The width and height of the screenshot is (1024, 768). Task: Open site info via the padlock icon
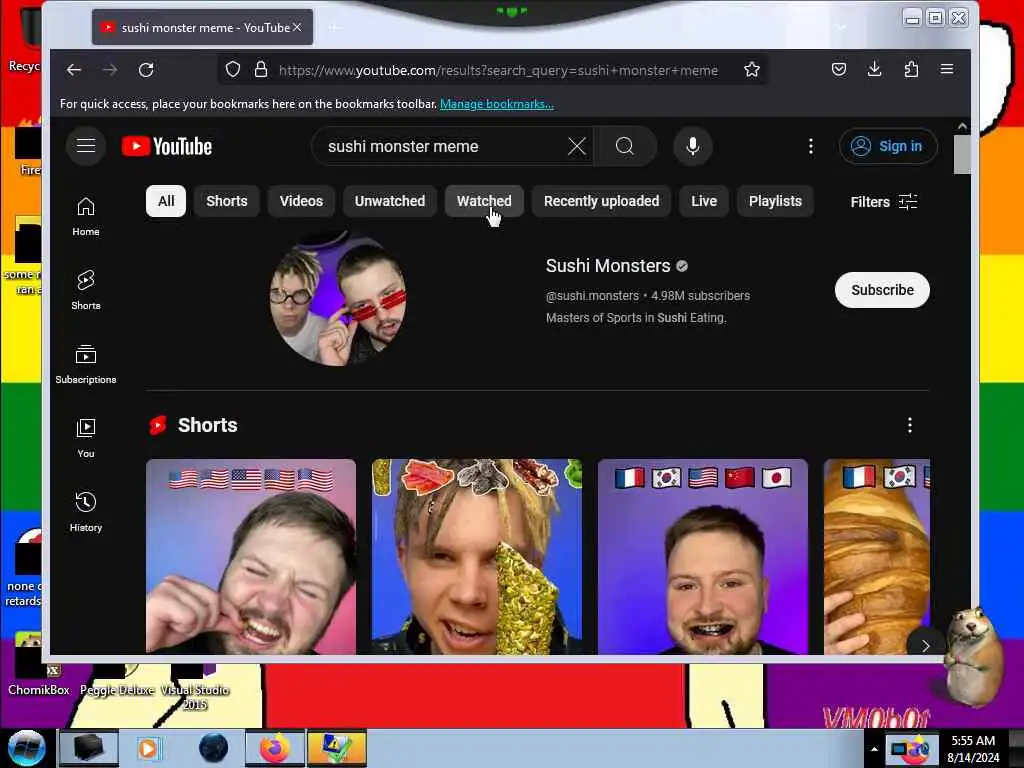coord(261,69)
